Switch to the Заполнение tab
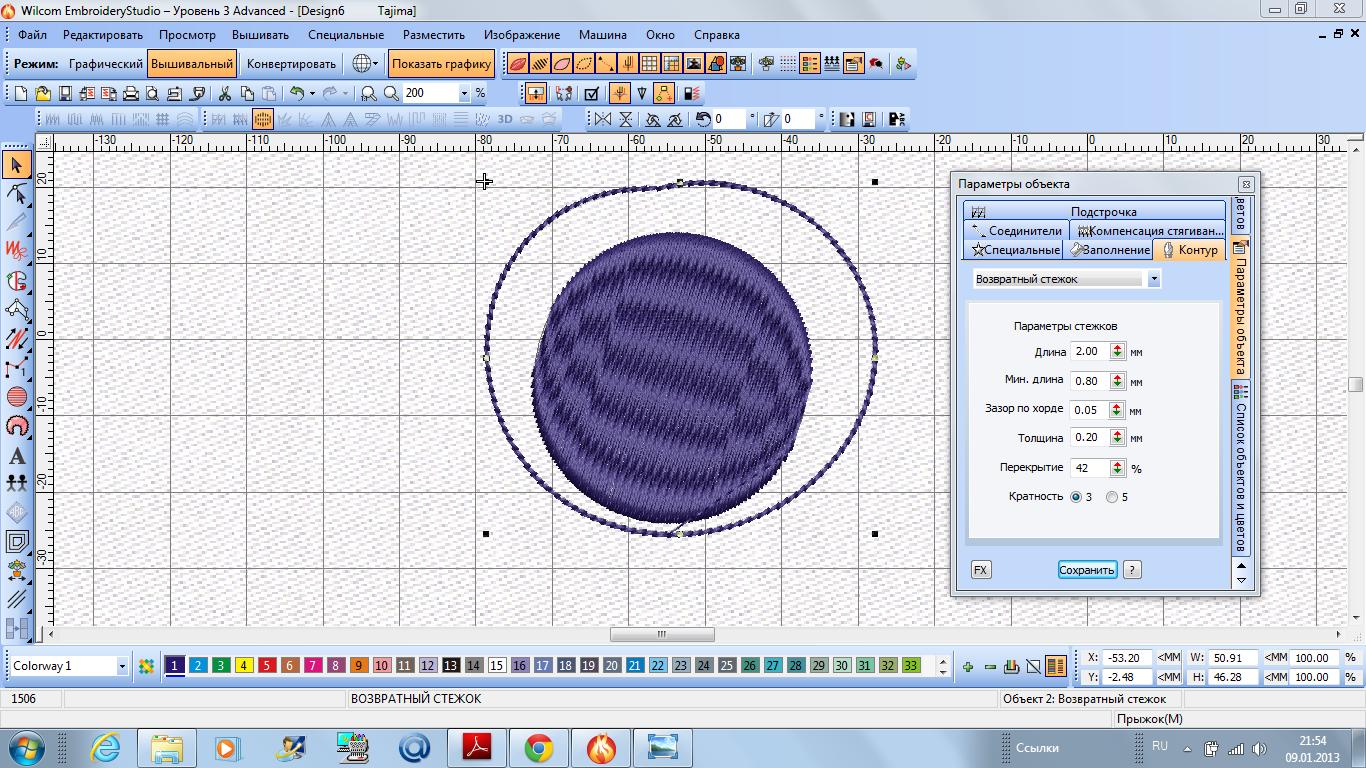The width and height of the screenshot is (1366, 768). tap(1109, 250)
